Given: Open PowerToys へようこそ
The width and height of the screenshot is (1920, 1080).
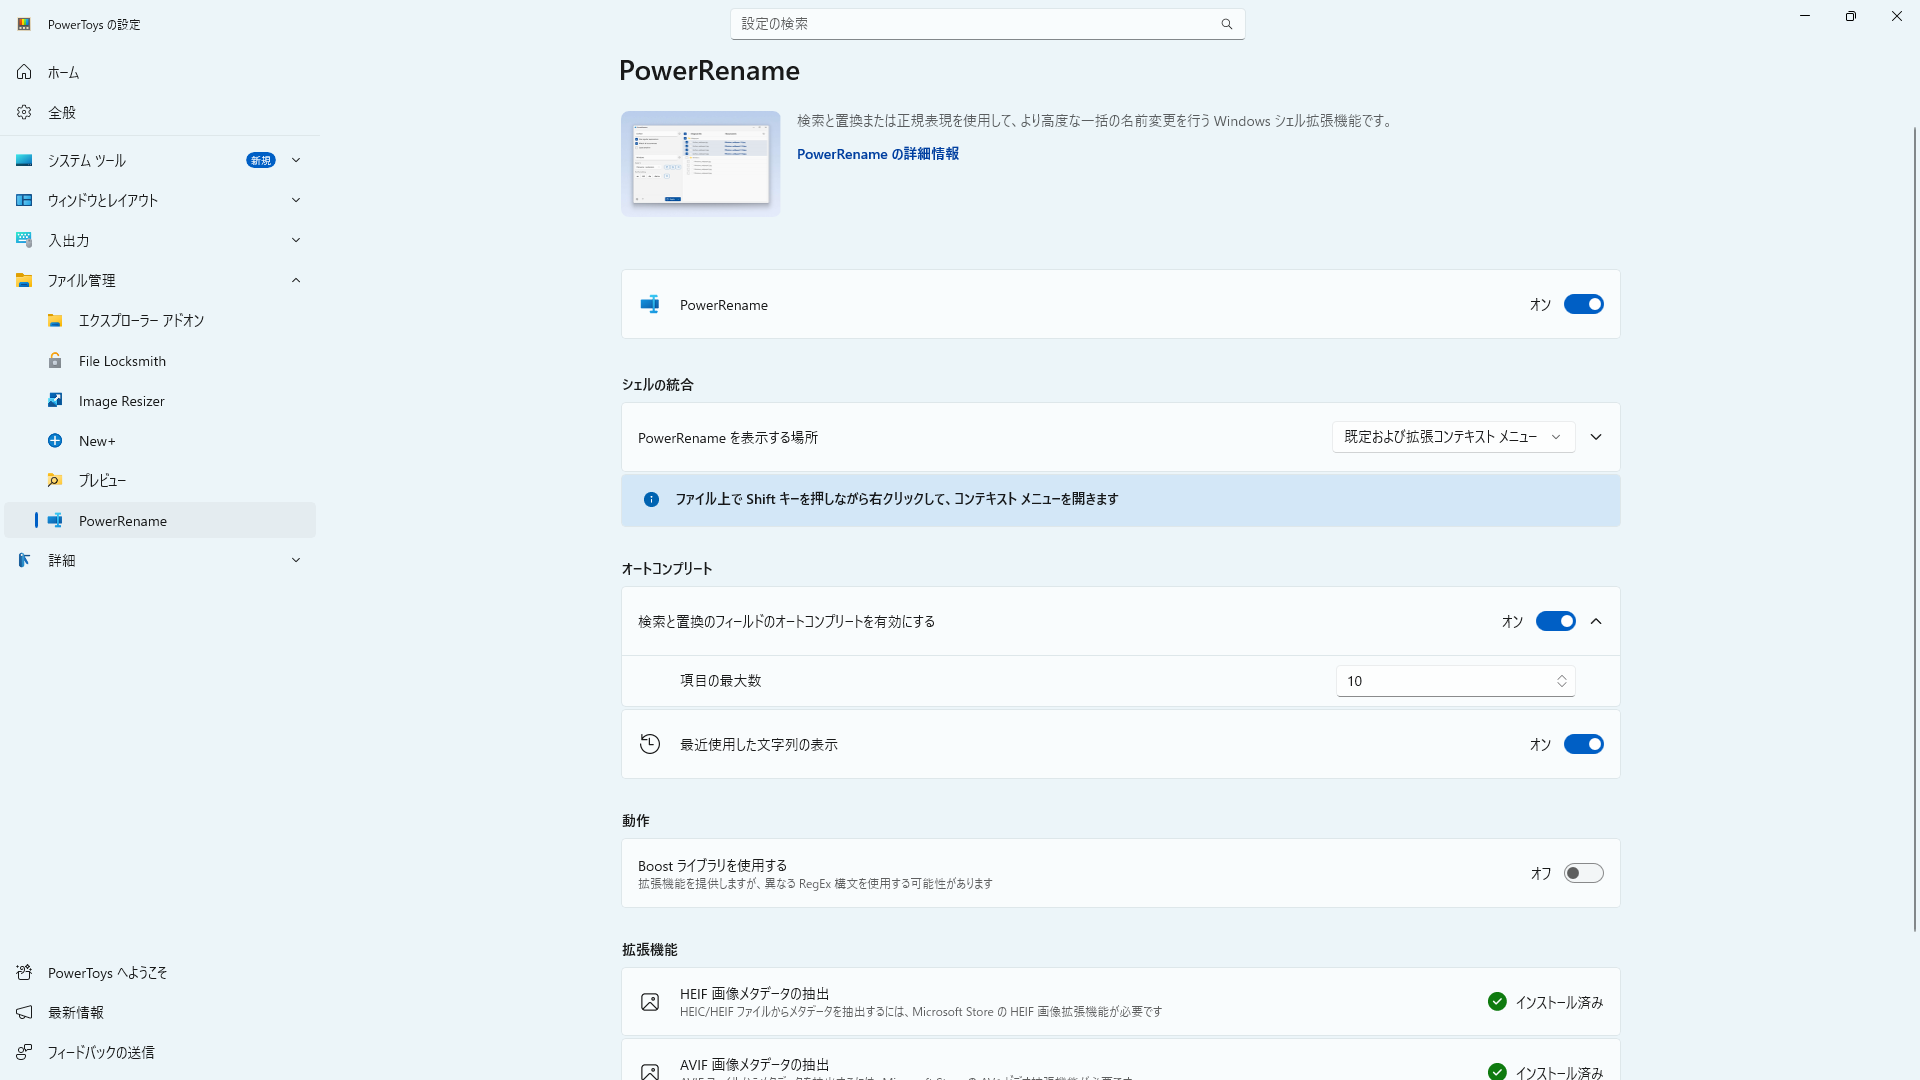Looking at the screenshot, I should [x=160, y=972].
